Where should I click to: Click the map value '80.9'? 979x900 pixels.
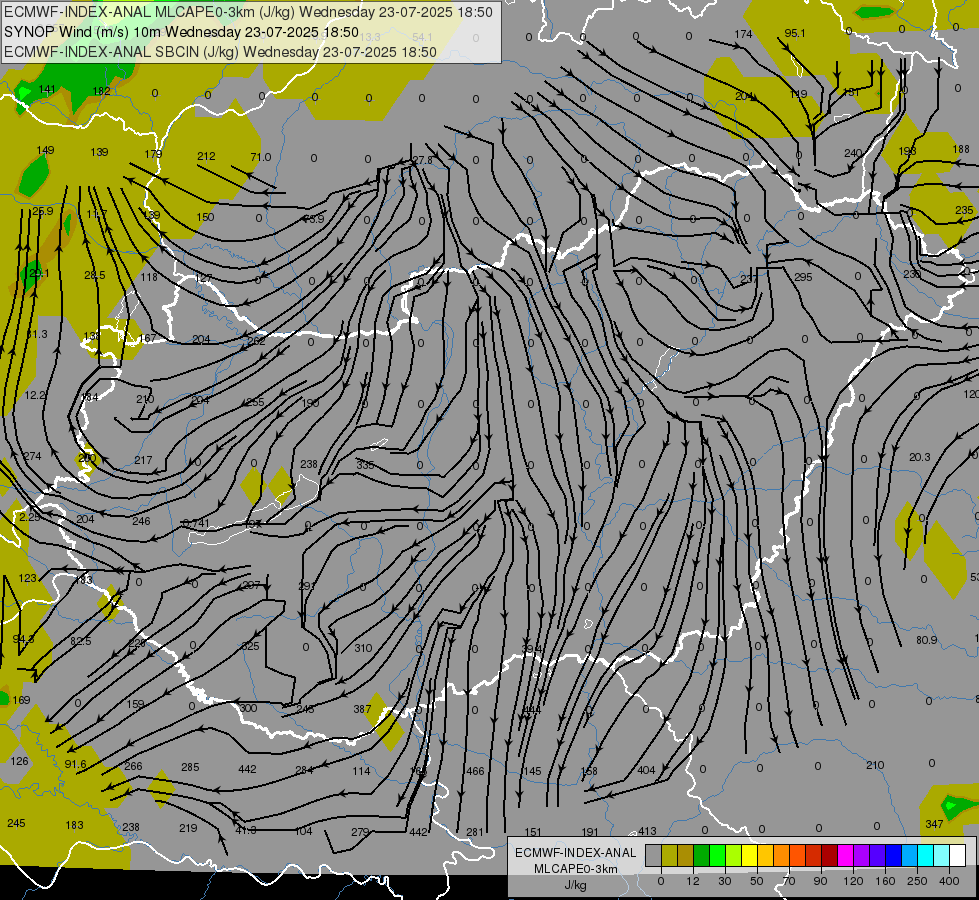tap(927, 640)
